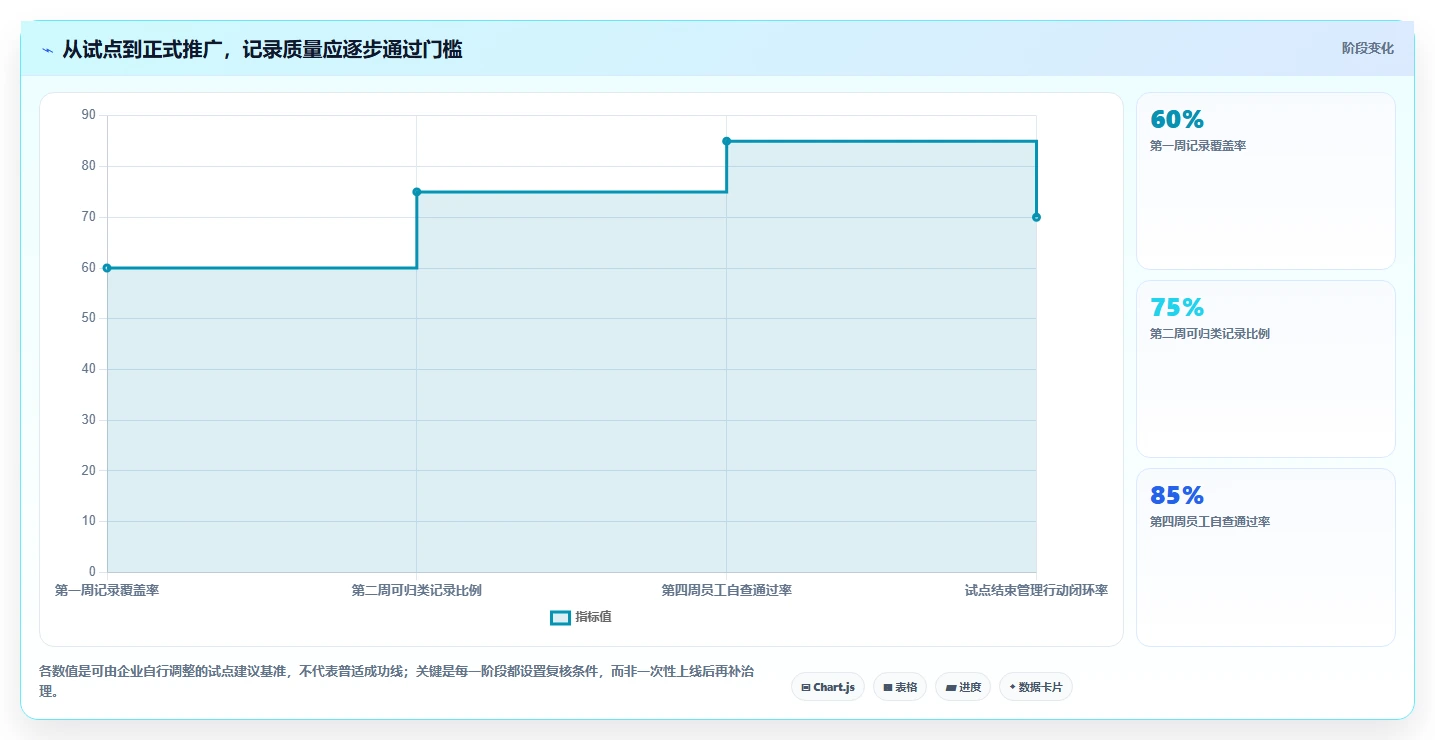The image size is (1435, 740).
Task: Click the y-axis value 90
Action: (89, 115)
